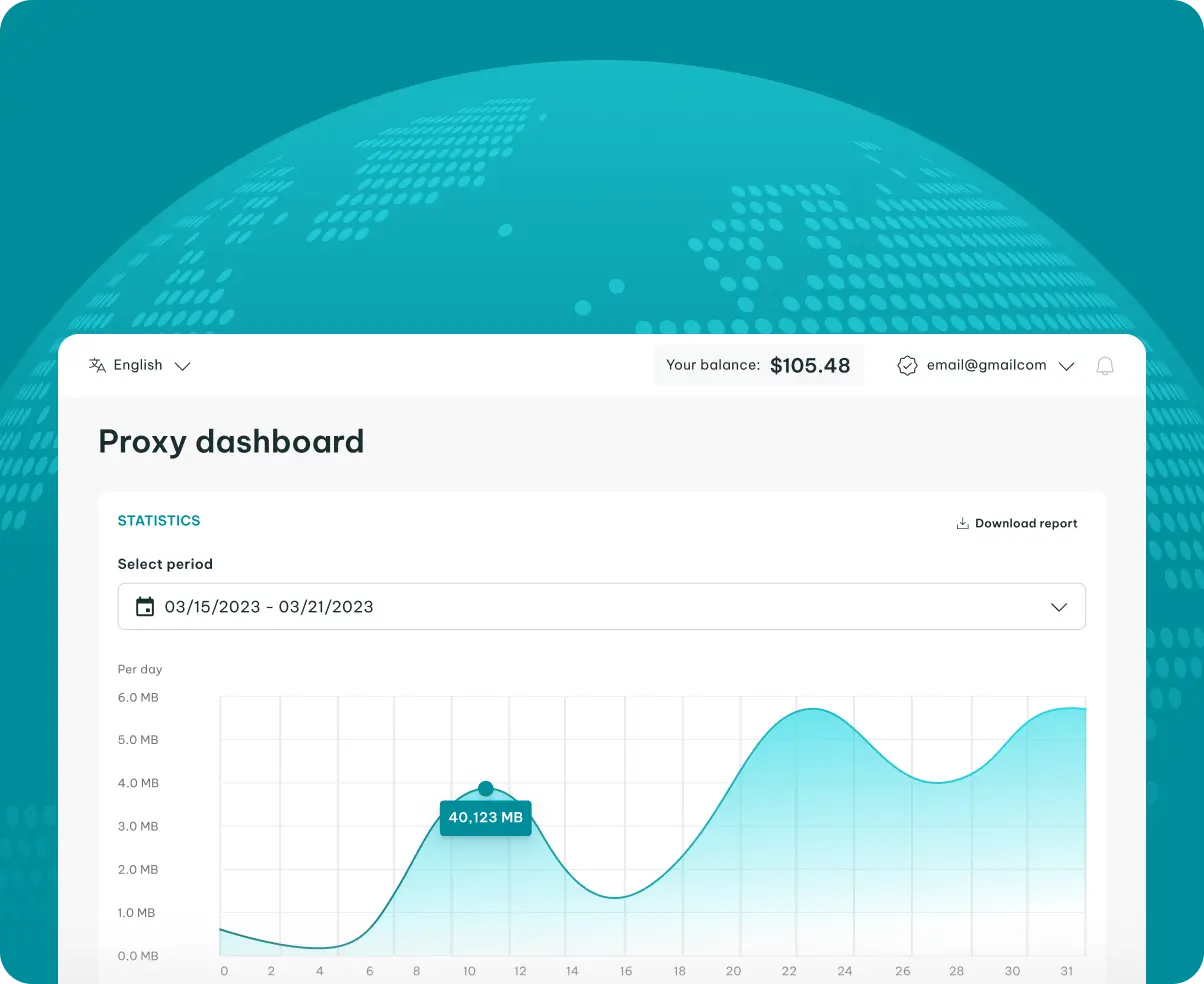This screenshot has width=1204, height=984.
Task: Click the download arrow icon next to Download report
Action: click(x=961, y=522)
